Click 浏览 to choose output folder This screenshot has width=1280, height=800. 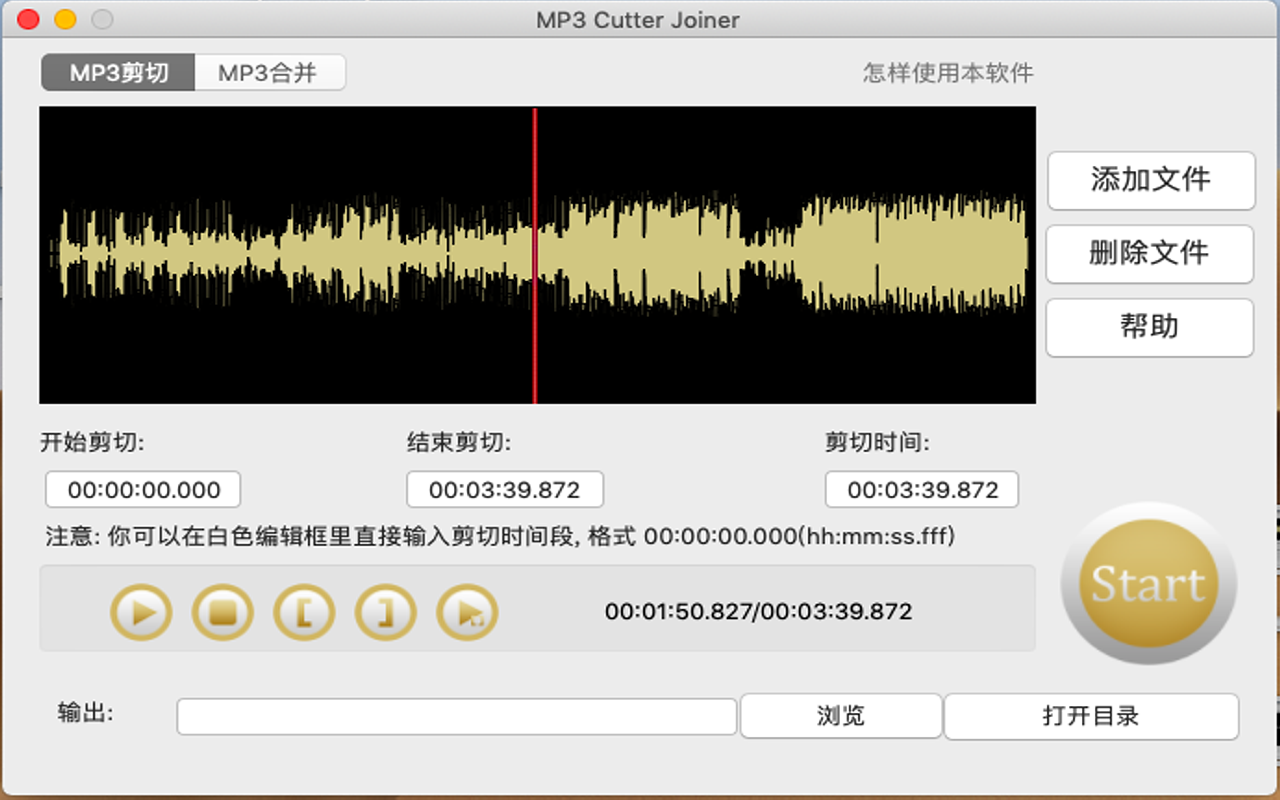pyautogui.click(x=841, y=716)
